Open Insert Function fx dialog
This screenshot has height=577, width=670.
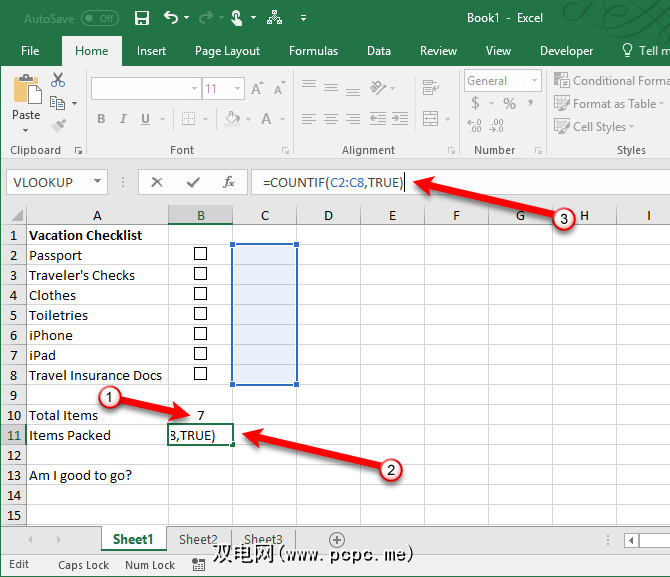(228, 182)
